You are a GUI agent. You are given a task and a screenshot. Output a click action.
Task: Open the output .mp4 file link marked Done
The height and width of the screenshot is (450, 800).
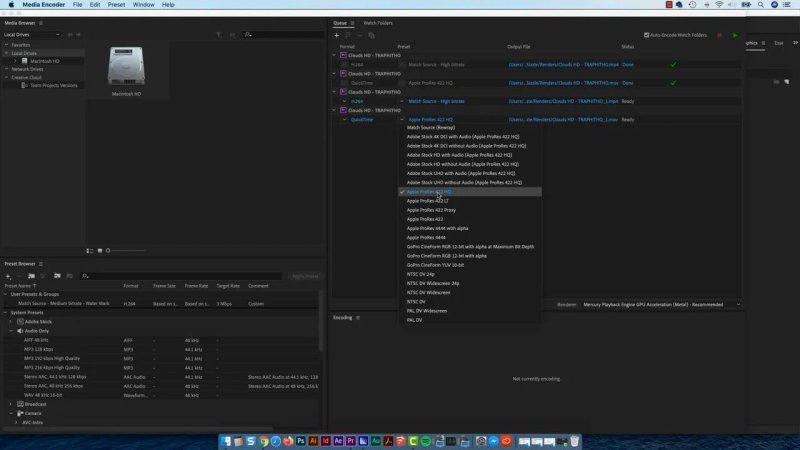pos(563,65)
